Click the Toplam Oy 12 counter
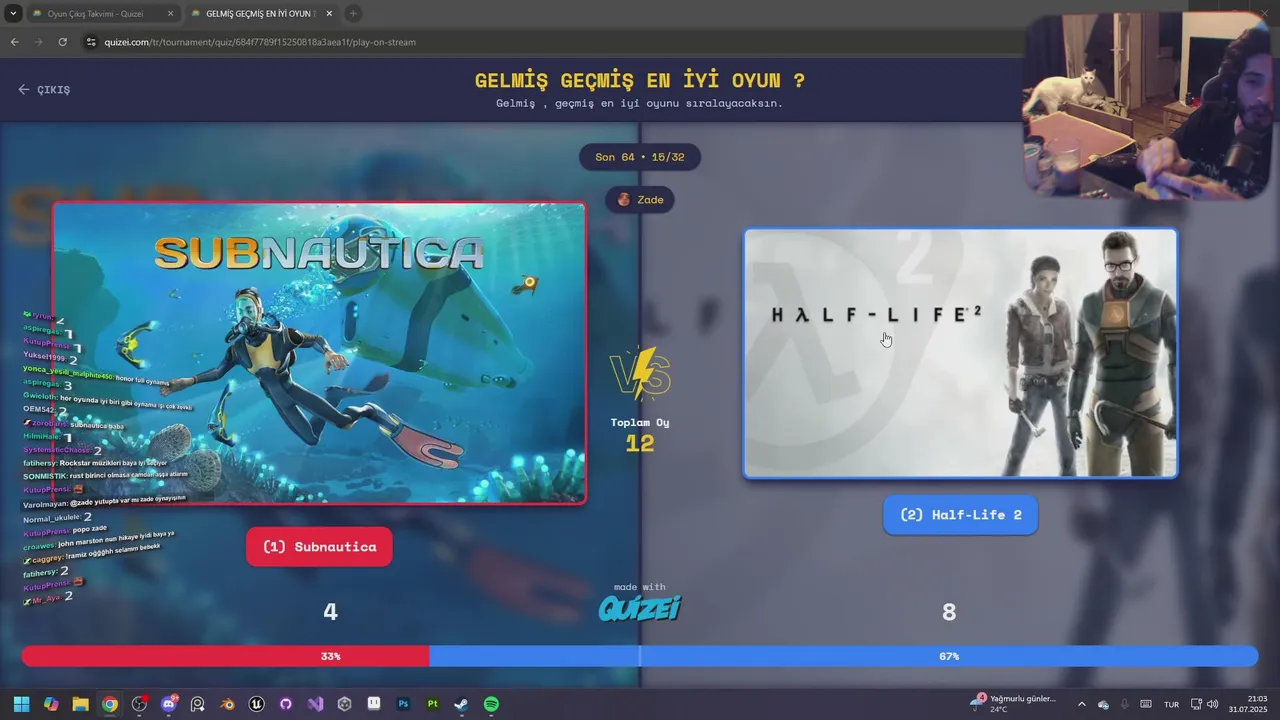 (x=640, y=435)
